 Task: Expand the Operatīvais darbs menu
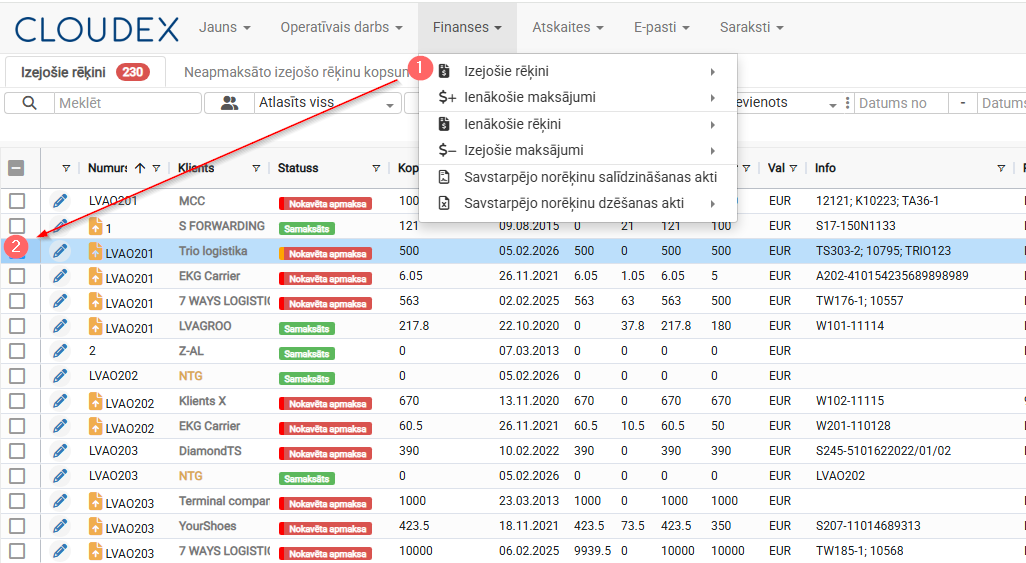(341, 27)
